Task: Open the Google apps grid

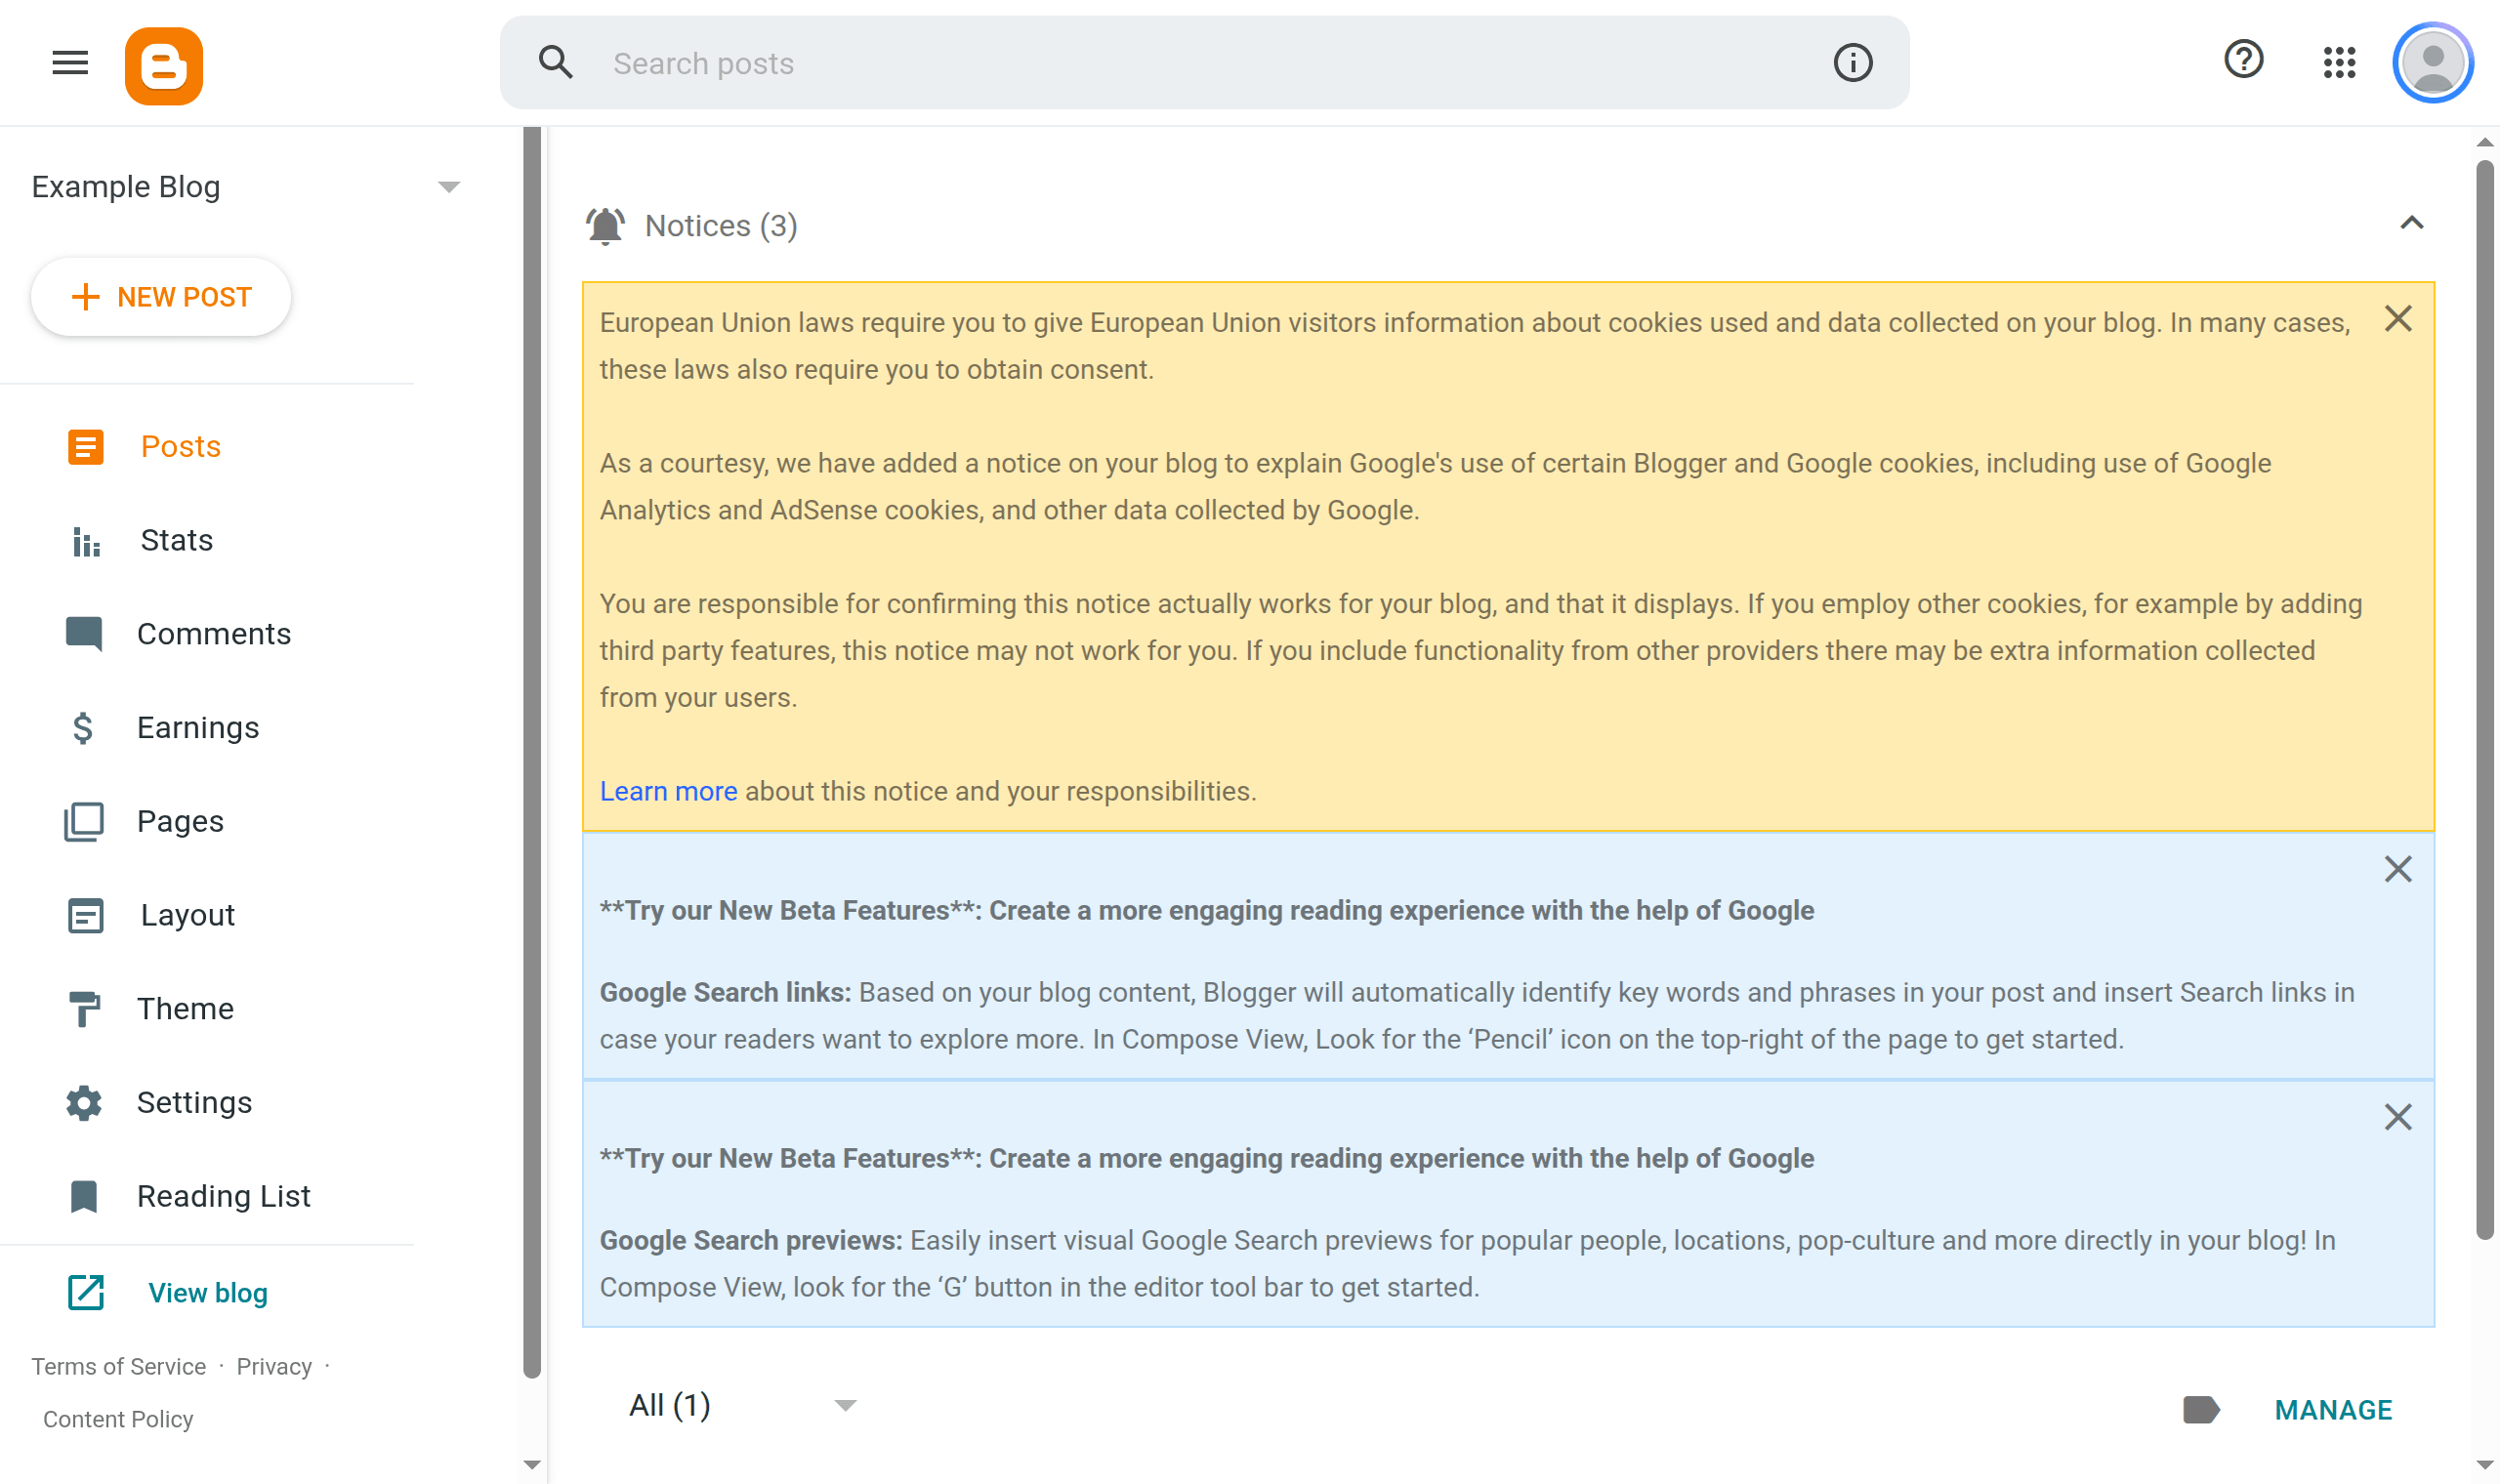Action: [2339, 62]
